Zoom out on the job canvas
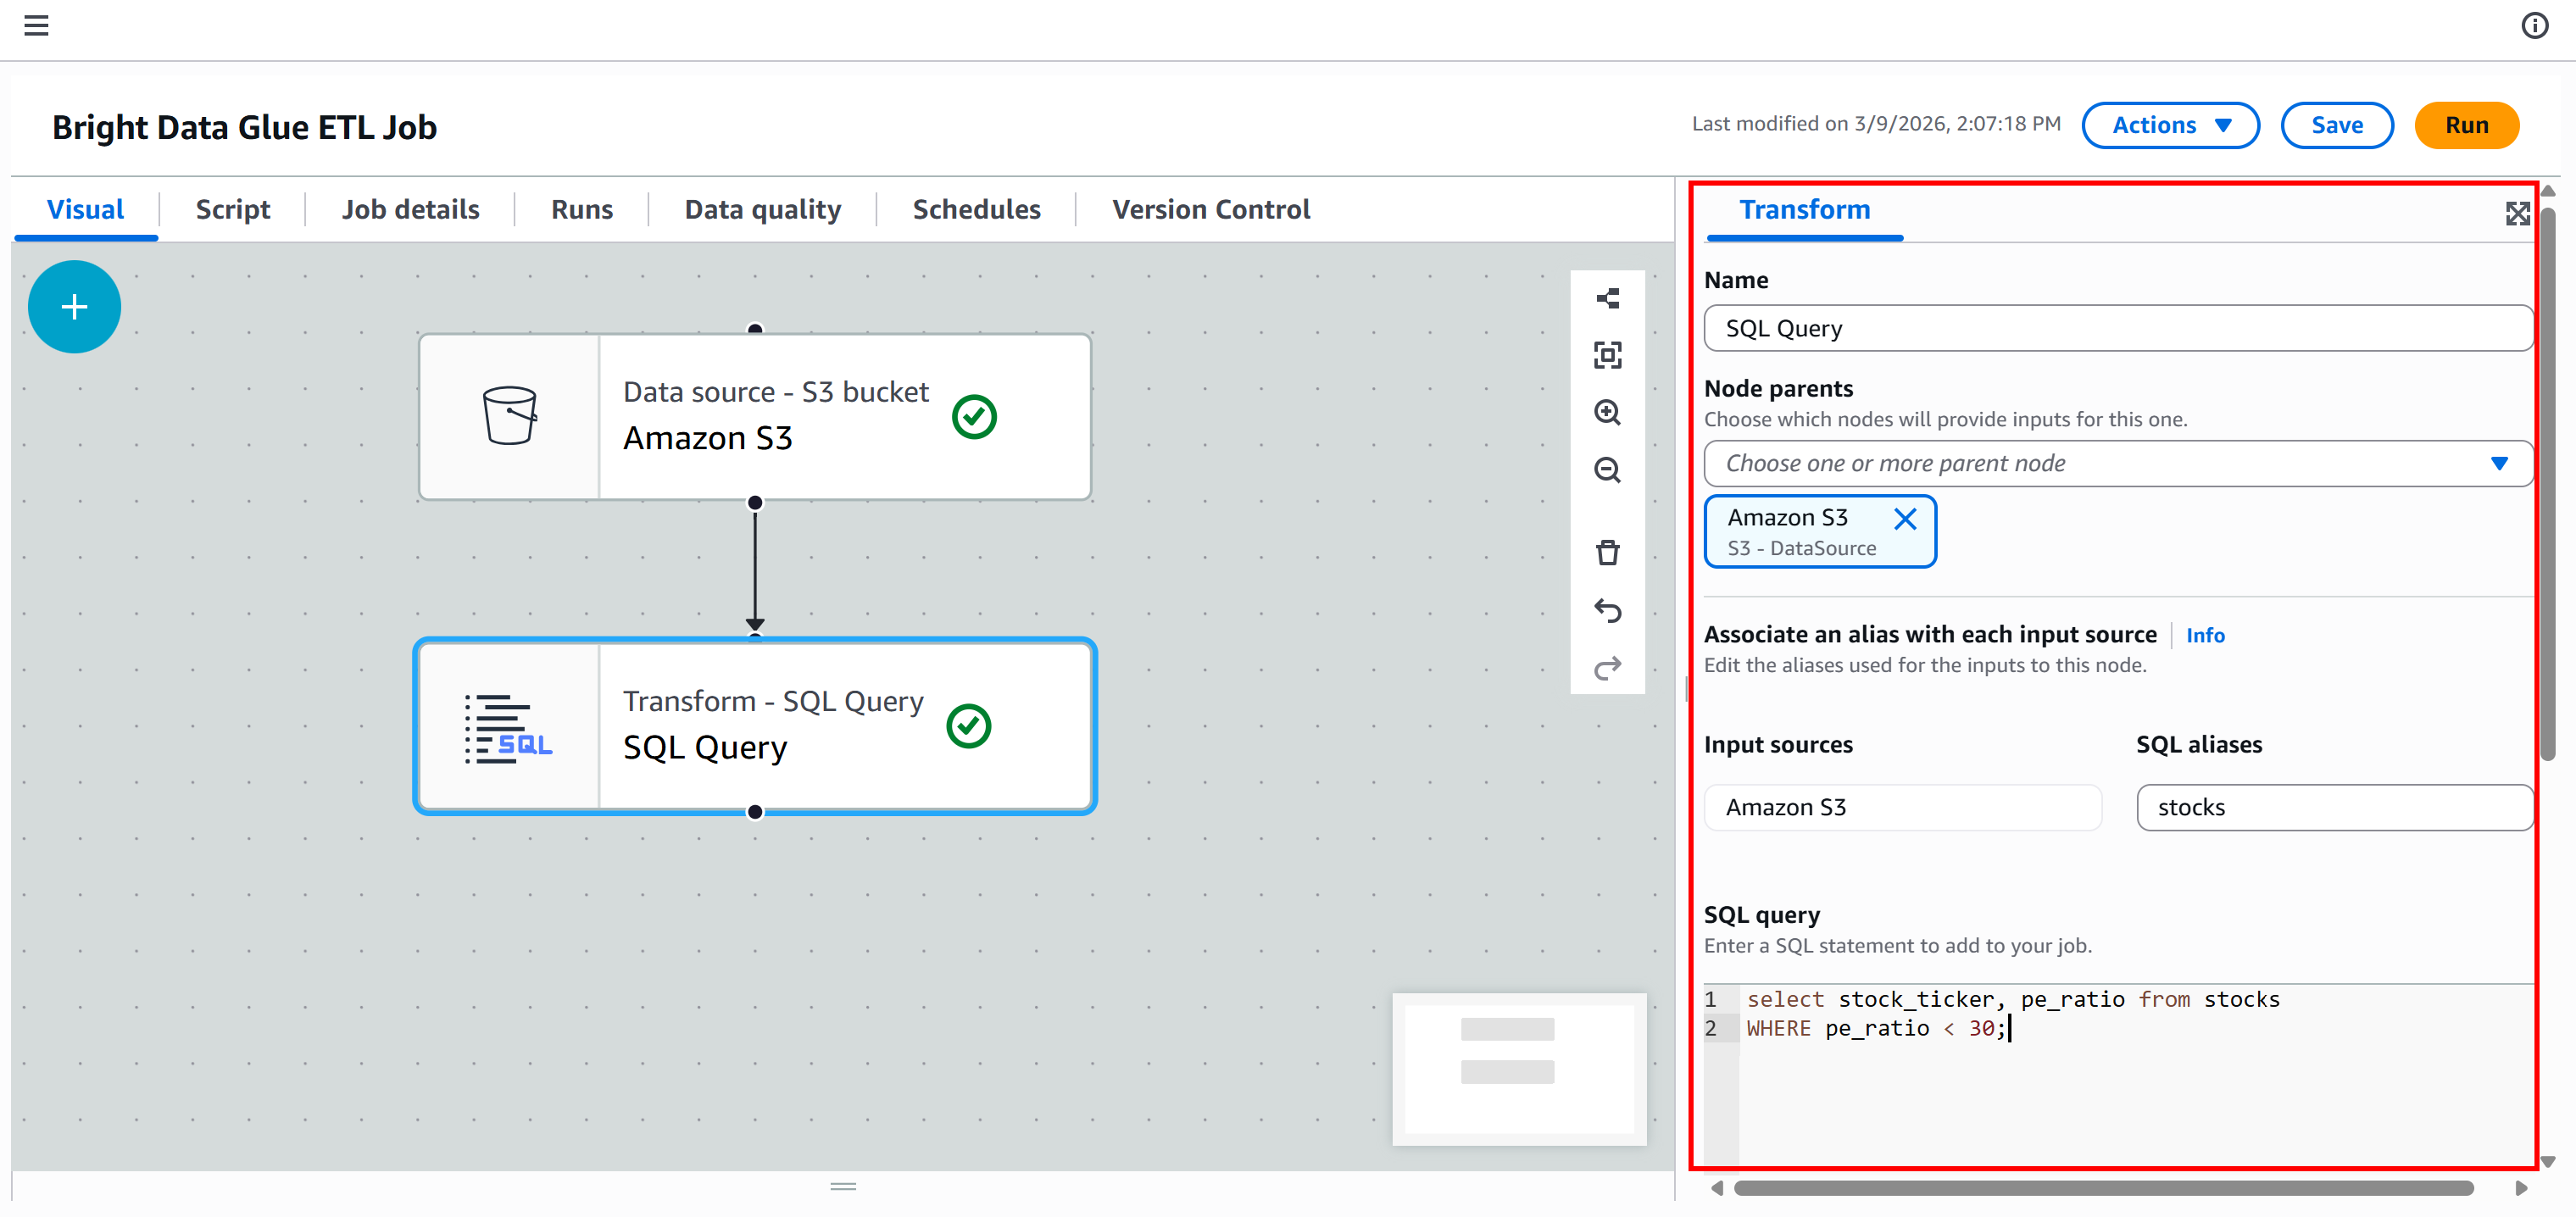The width and height of the screenshot is (2576, 1217). tap(1608, 470)
